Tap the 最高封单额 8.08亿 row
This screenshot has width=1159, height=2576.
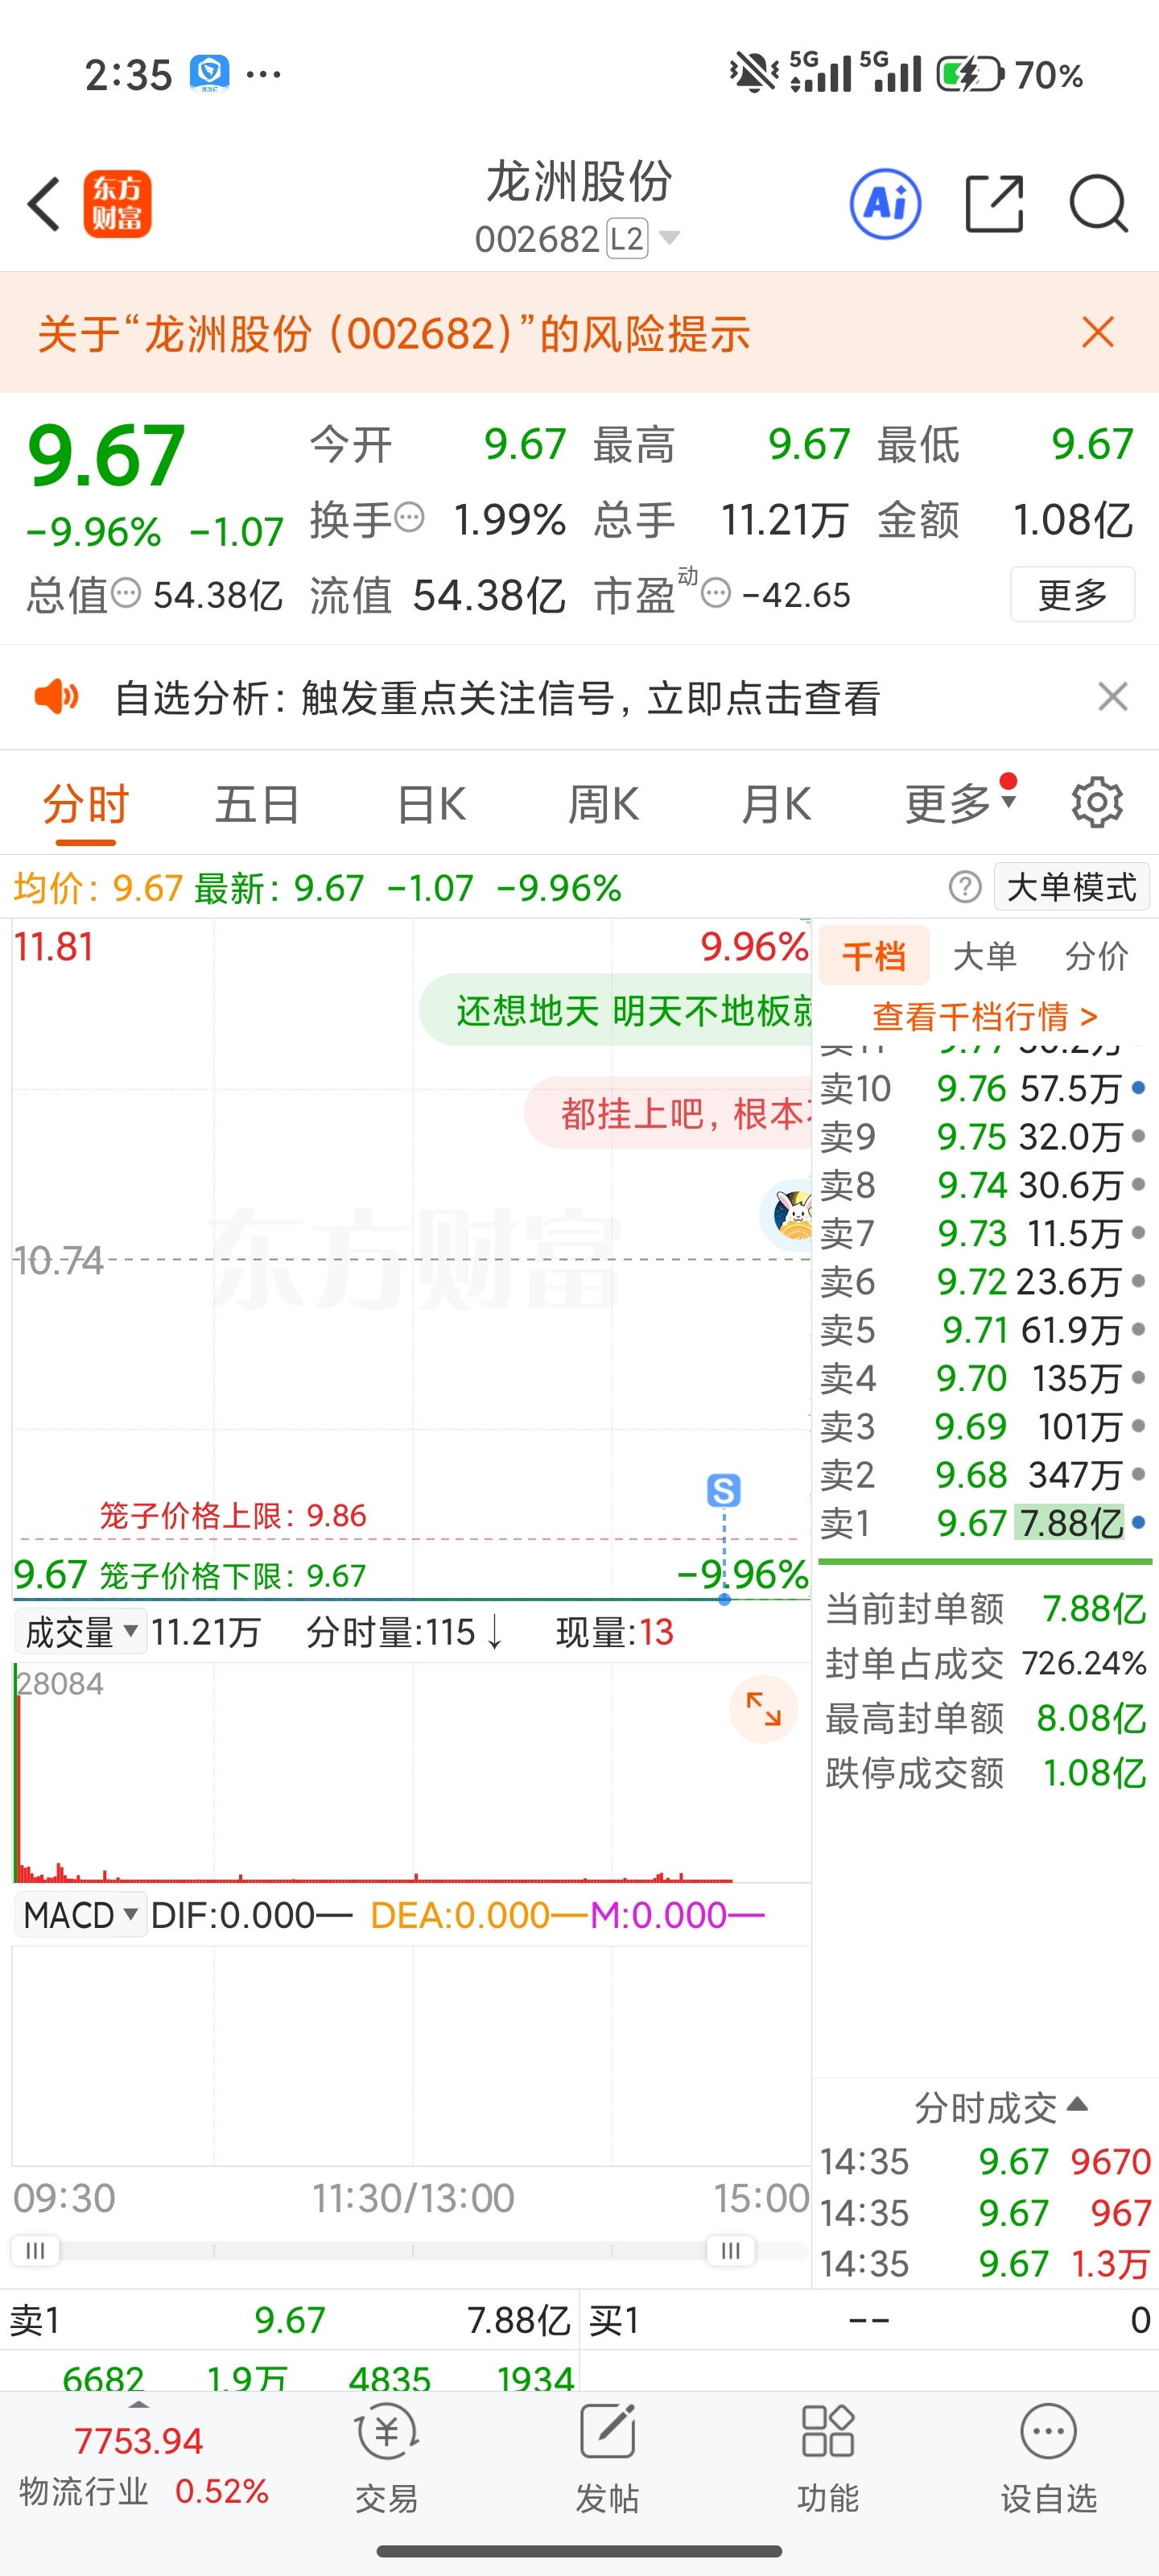tap(985, 1718)
